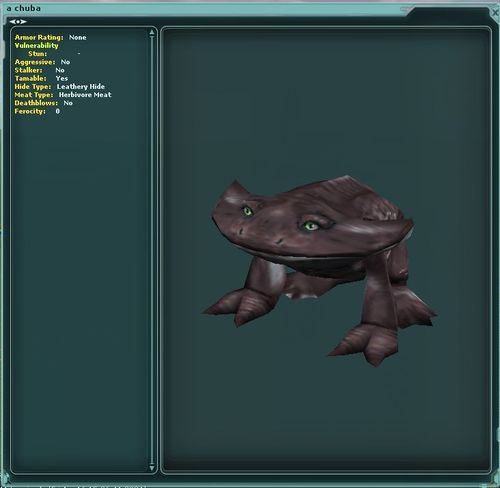Screen dimensions: 500x488
Task: Click the left arrow above the stats panel
Action: tap(12, 22)
